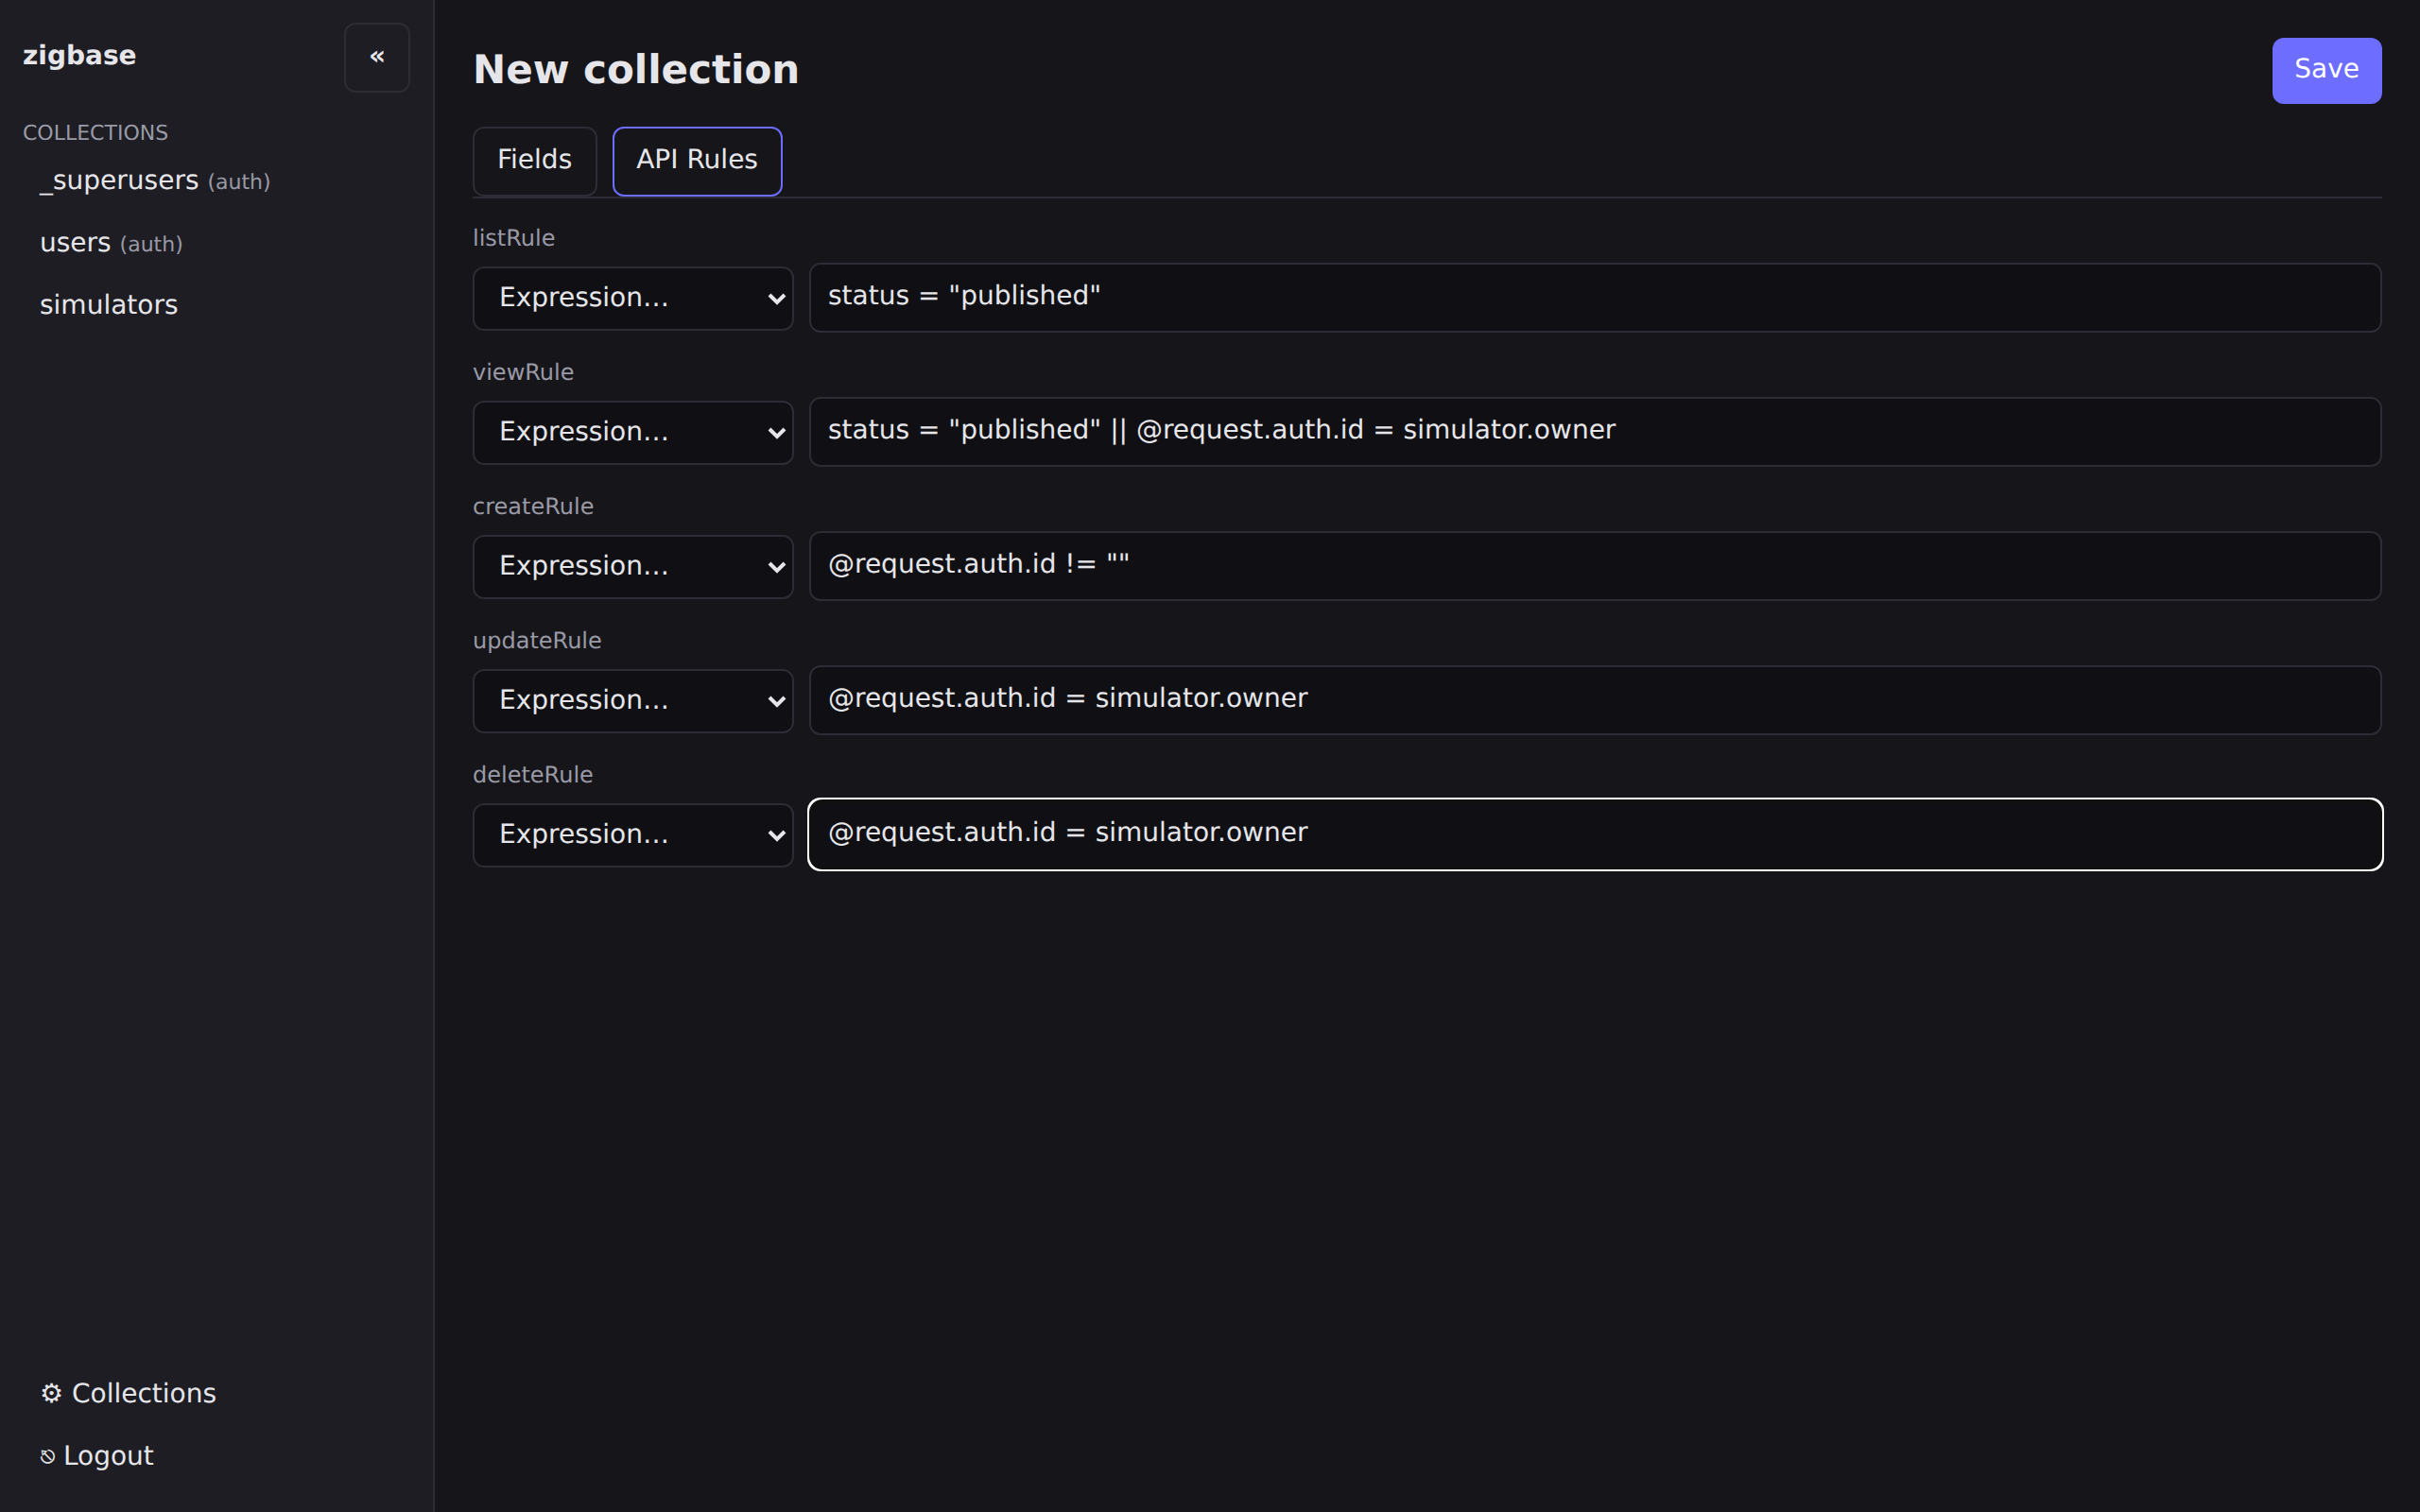Open the createRule Expression dropdown
Screen dimensions: 2420x1512
(x=633, y=566)
